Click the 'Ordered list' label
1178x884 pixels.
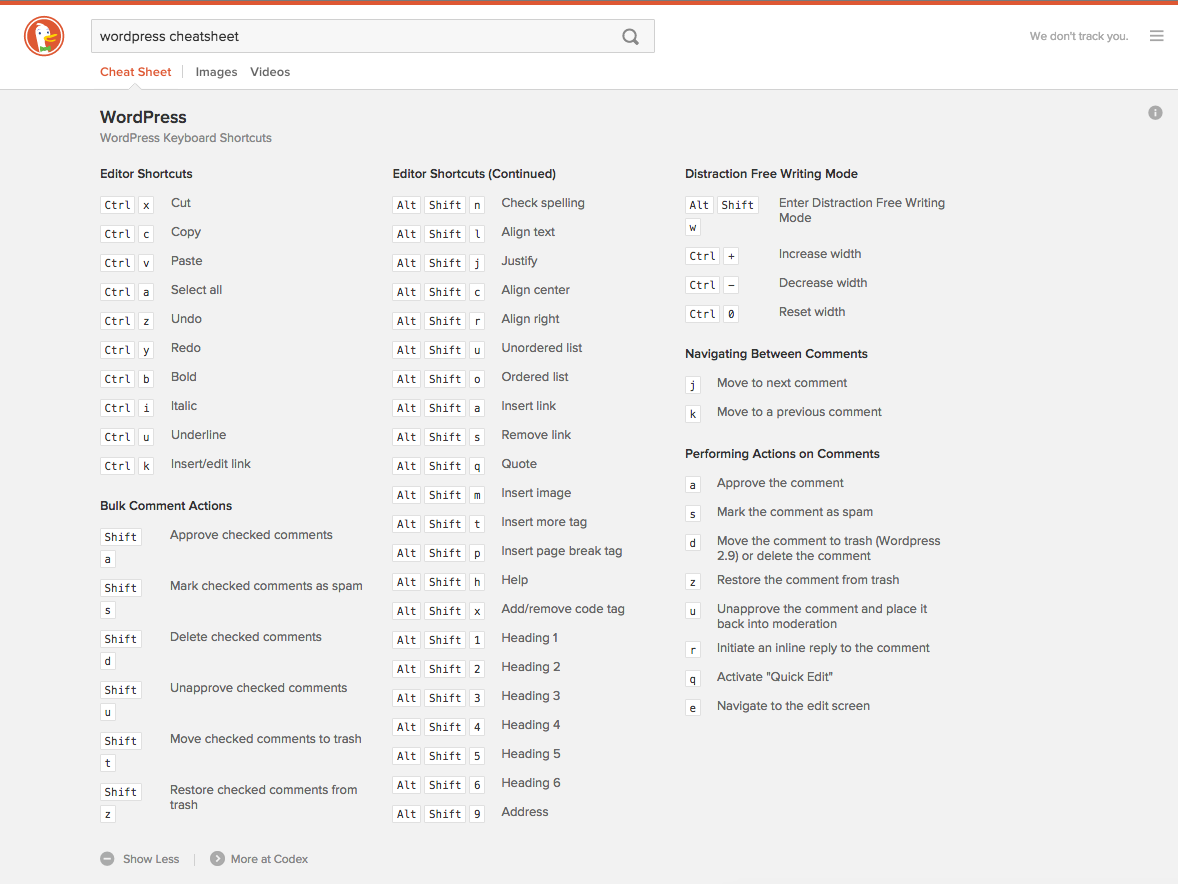click(534, 377)
